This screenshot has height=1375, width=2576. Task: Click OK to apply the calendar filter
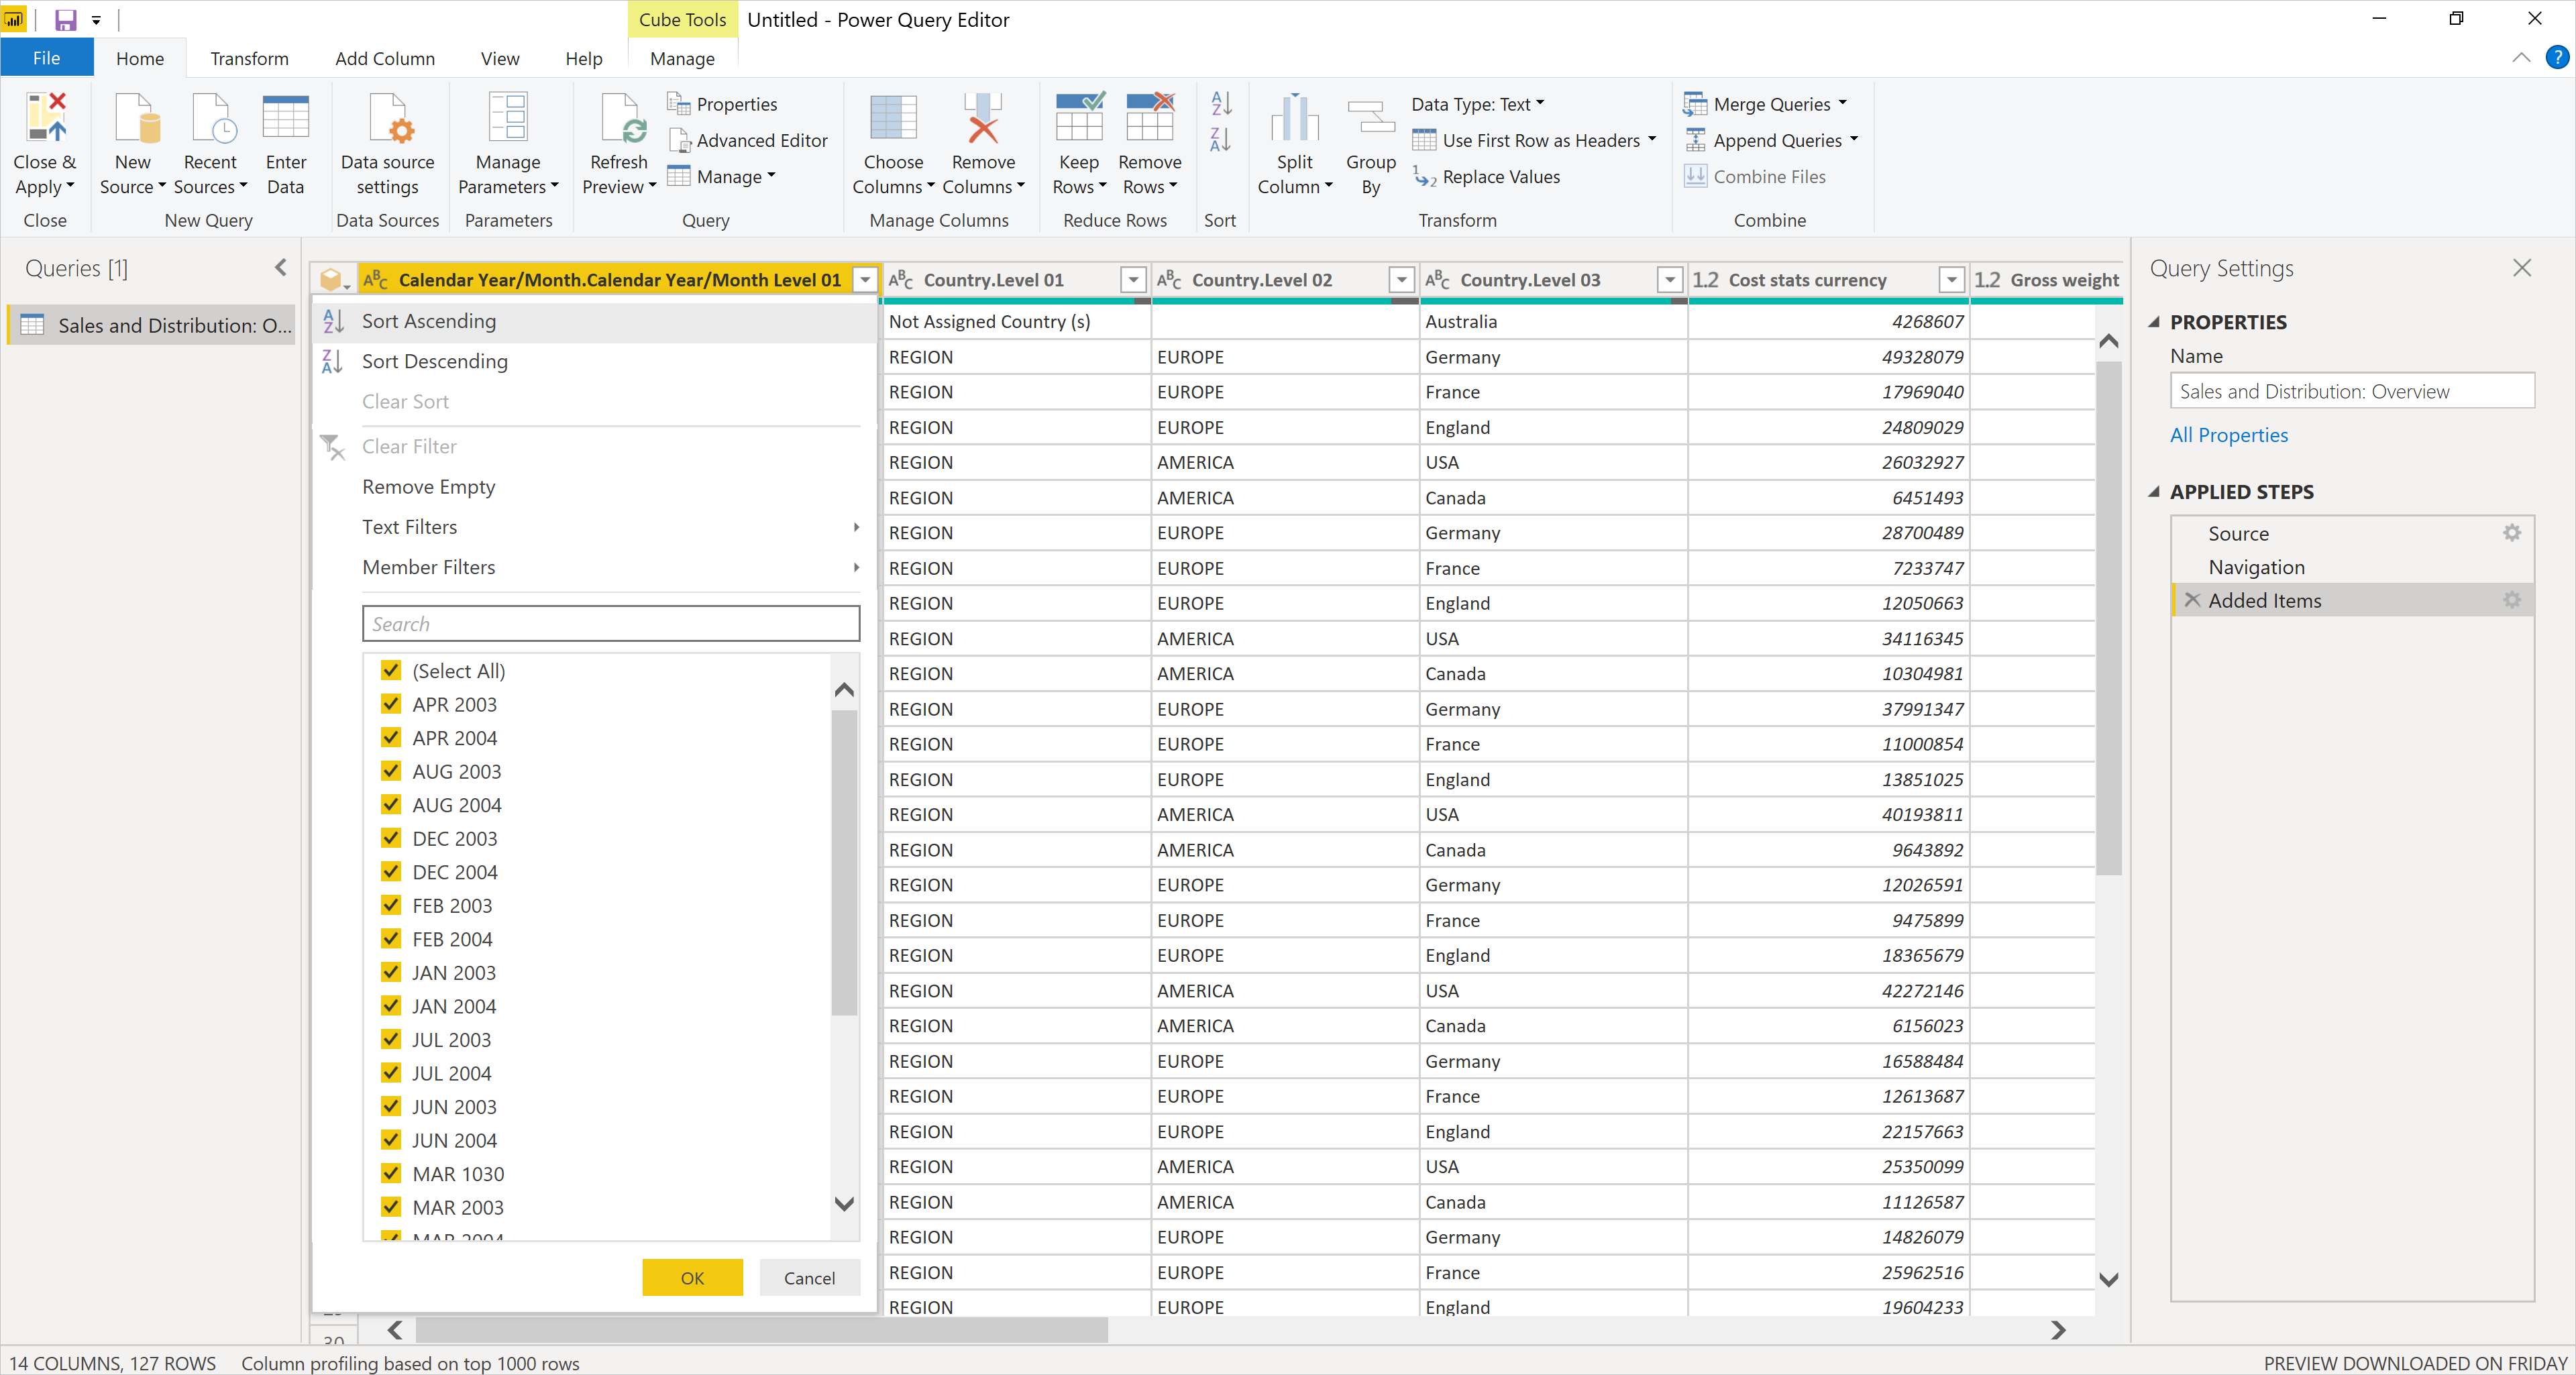[x=692, y=1278]
